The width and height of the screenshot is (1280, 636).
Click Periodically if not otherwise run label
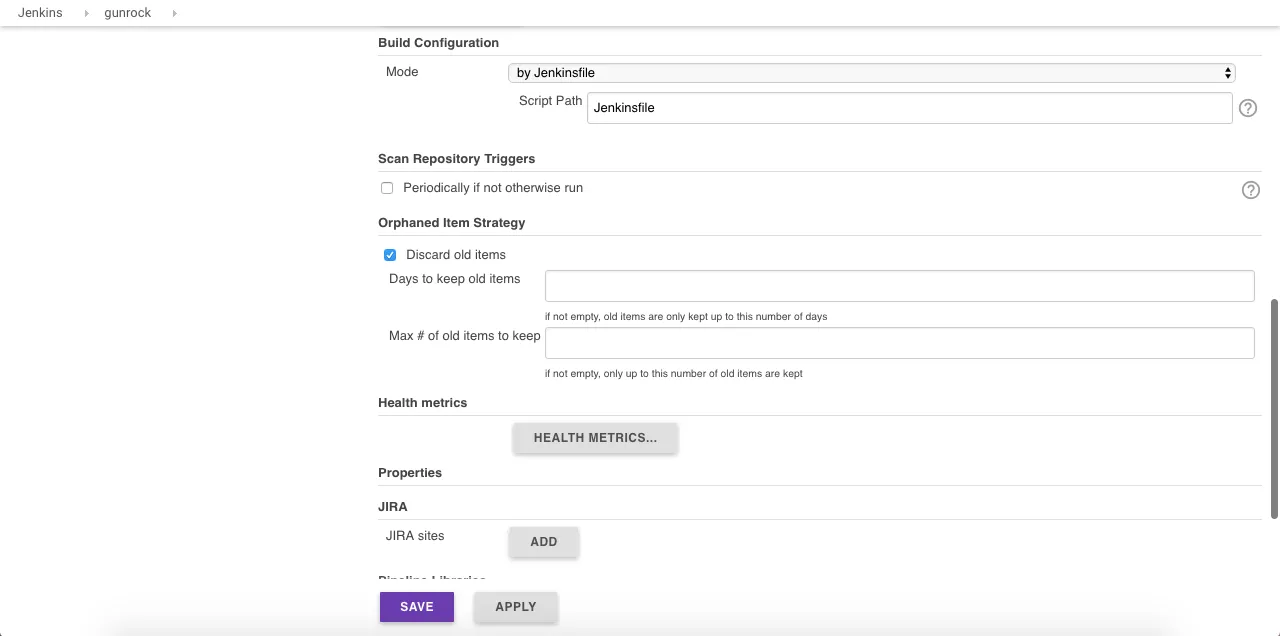coord(493,188)
